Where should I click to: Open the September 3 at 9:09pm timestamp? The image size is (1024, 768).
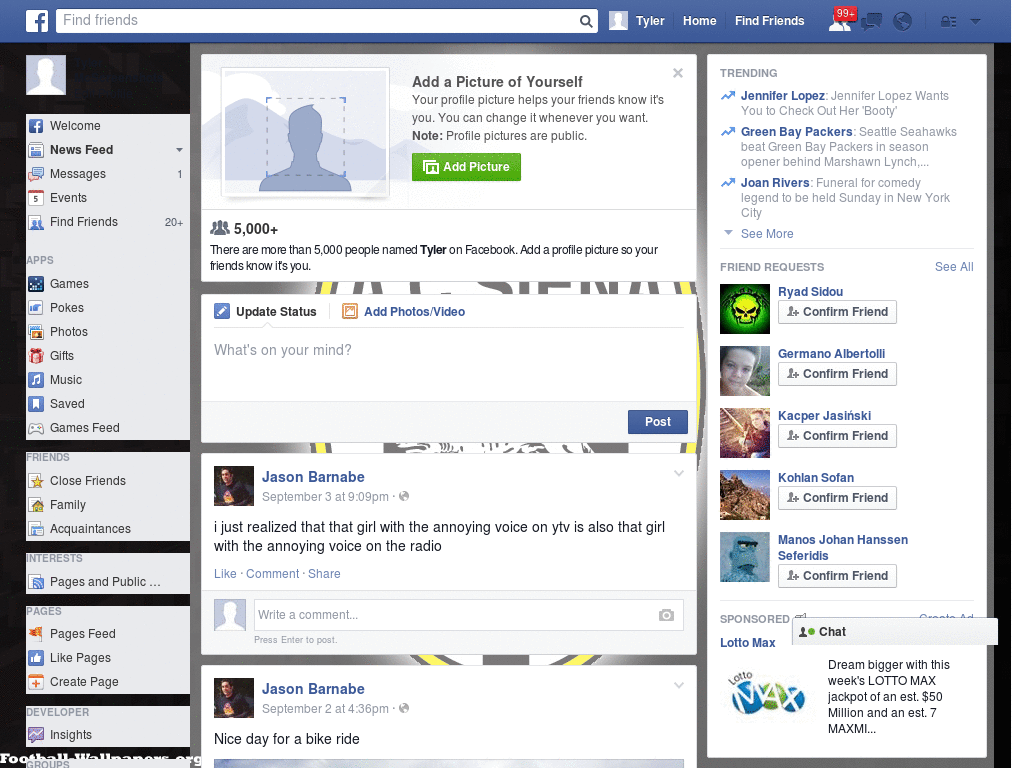[x=325, y=496]
